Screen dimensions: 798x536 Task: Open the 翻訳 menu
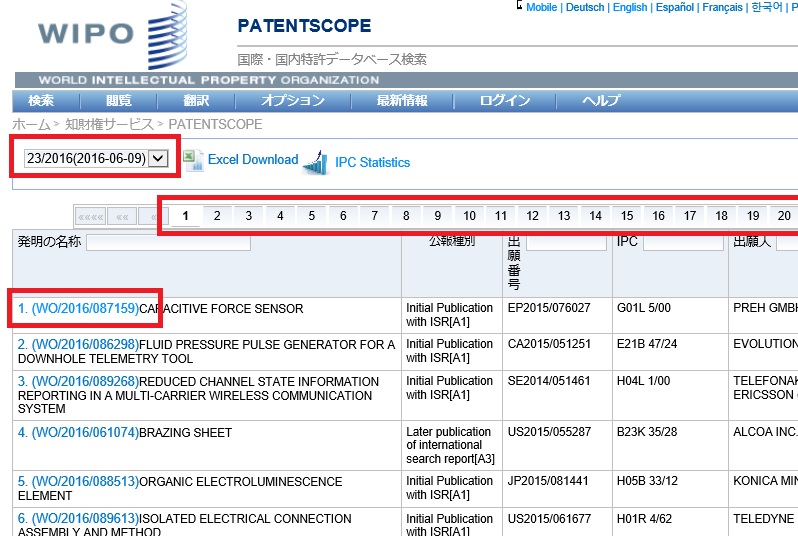[196, 100]
